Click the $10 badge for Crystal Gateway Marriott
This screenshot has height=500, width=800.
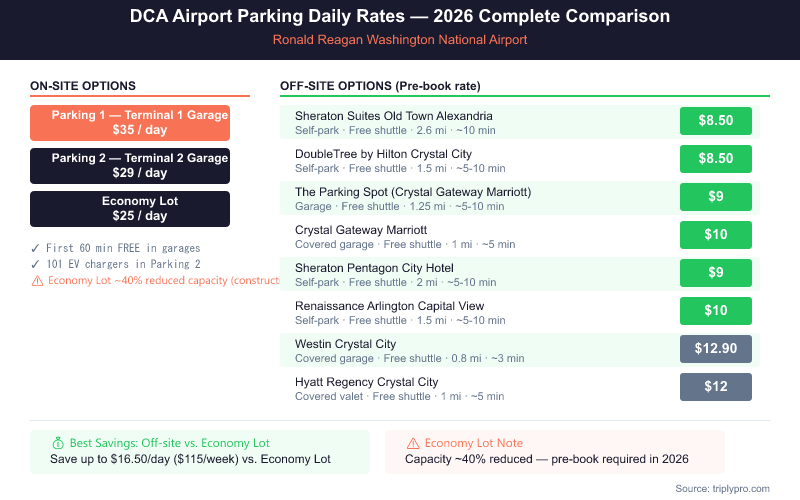[715, 235]
